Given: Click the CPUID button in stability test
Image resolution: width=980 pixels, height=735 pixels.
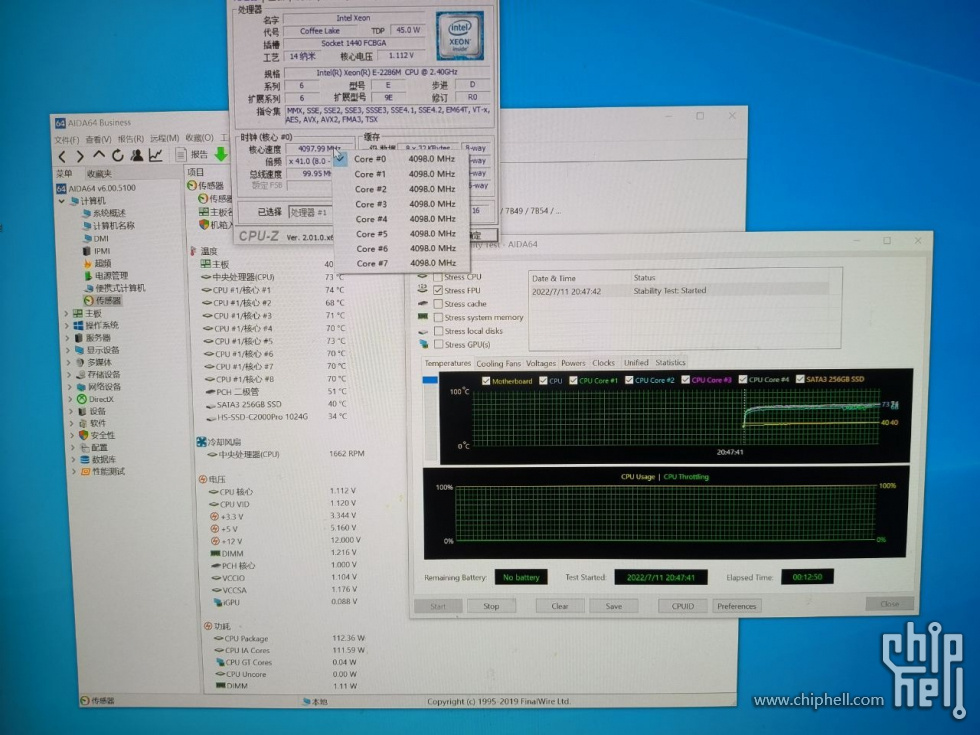Looking at the screenshot, I should point(682,606).
